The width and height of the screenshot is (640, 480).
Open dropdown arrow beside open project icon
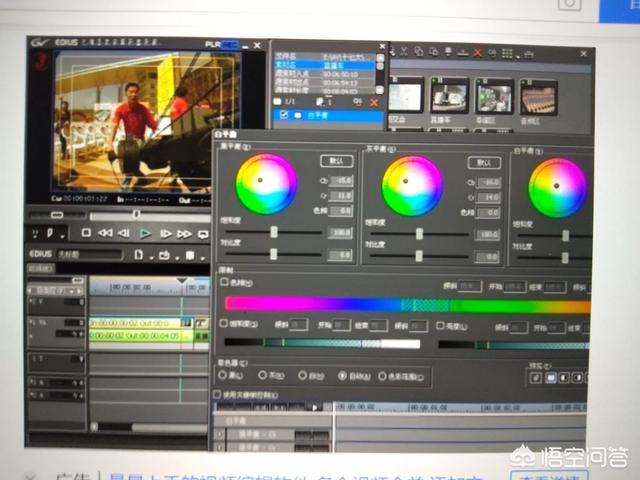pyautogui.click(x=177, y=258)
